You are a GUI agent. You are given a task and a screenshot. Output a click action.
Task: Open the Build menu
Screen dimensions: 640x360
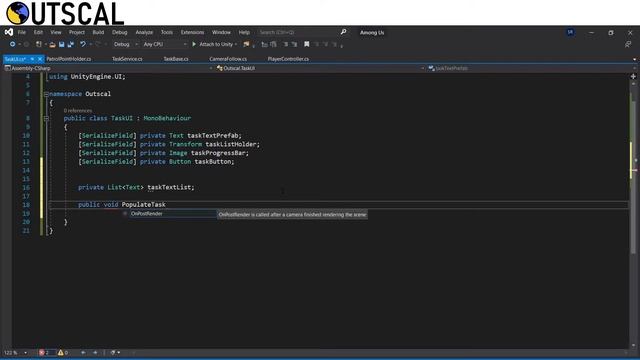coord(98,32)
